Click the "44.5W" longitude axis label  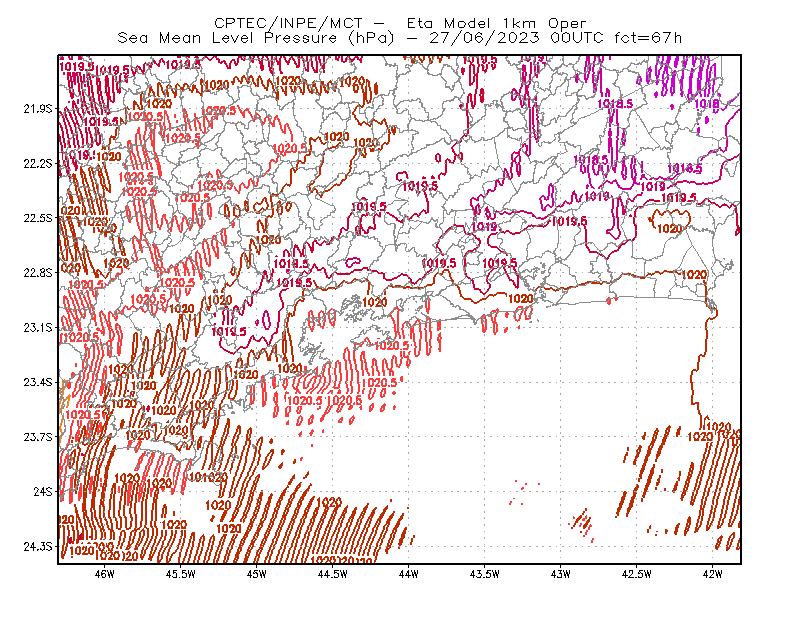click(332, 574)
